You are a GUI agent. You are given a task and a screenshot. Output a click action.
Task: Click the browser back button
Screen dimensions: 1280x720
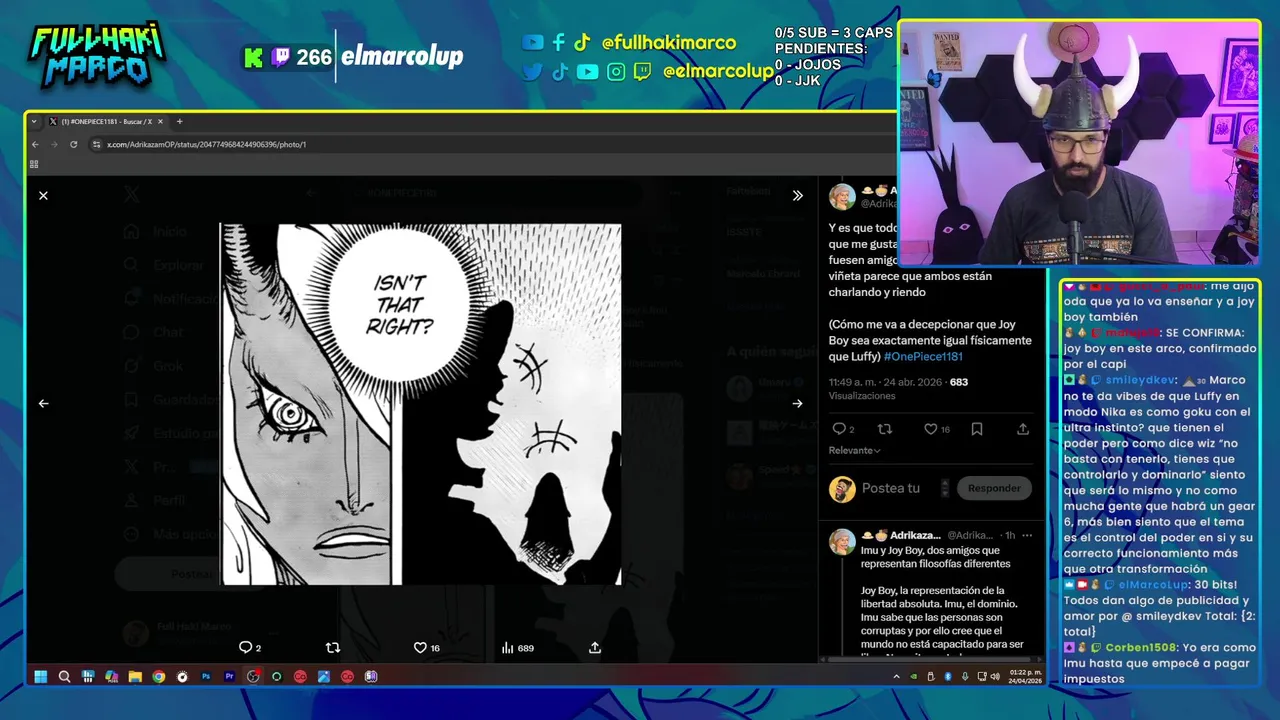tap(35, 144)
